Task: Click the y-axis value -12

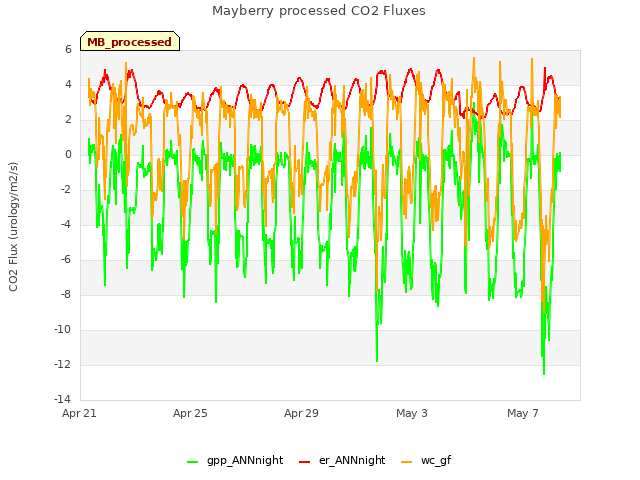Action: 62,364
